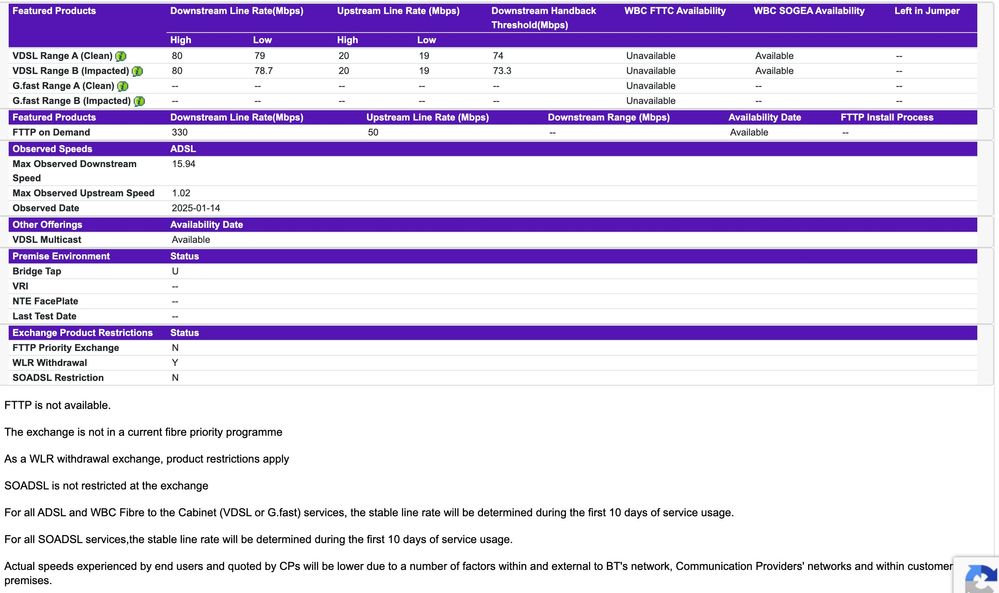Click Bridge Tap status value U

175,271
